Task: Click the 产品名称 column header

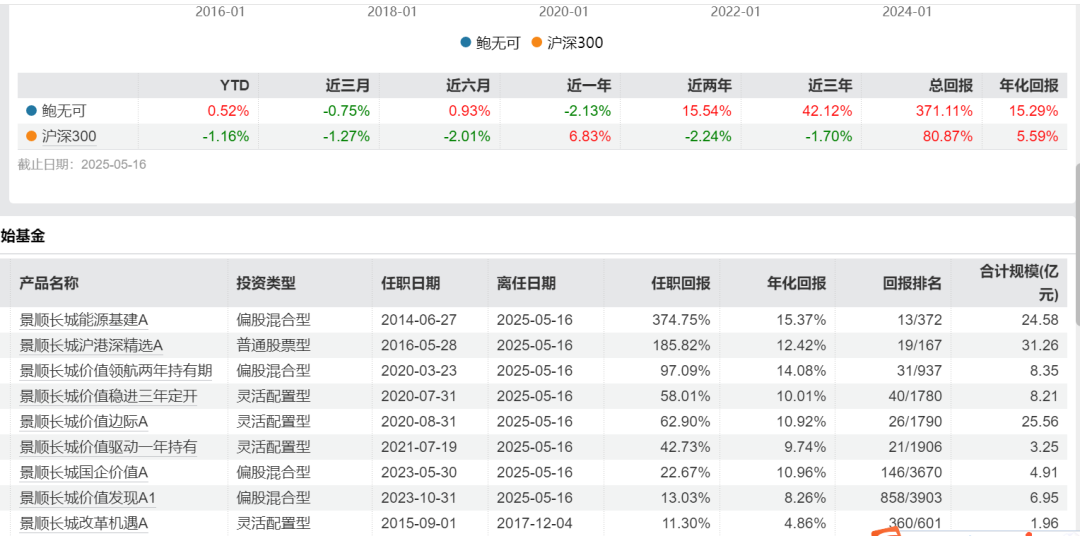Action: (x=49, y=283)
